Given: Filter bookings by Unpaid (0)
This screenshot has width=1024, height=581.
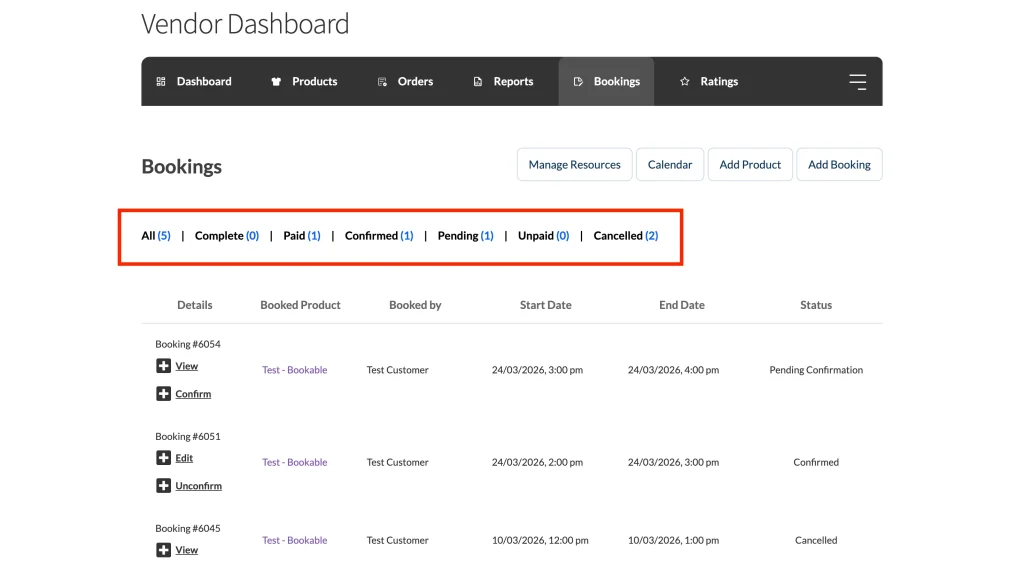Looking at the screenshot, I should [543, 236].
